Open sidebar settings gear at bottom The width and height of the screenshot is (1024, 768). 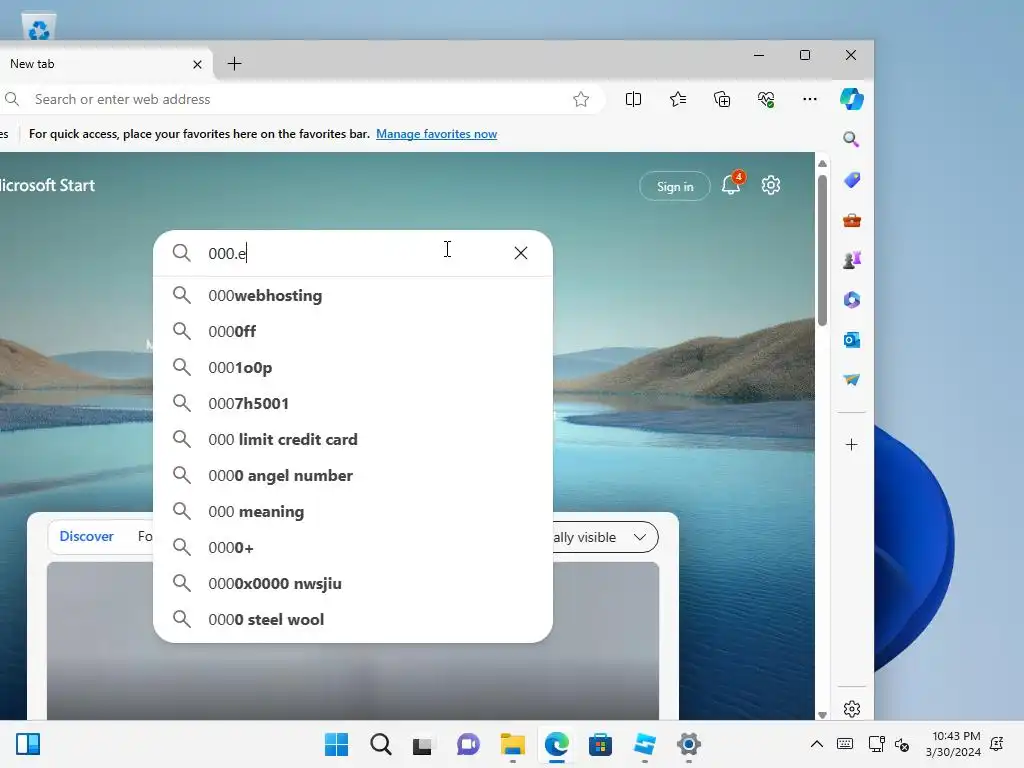852,709
